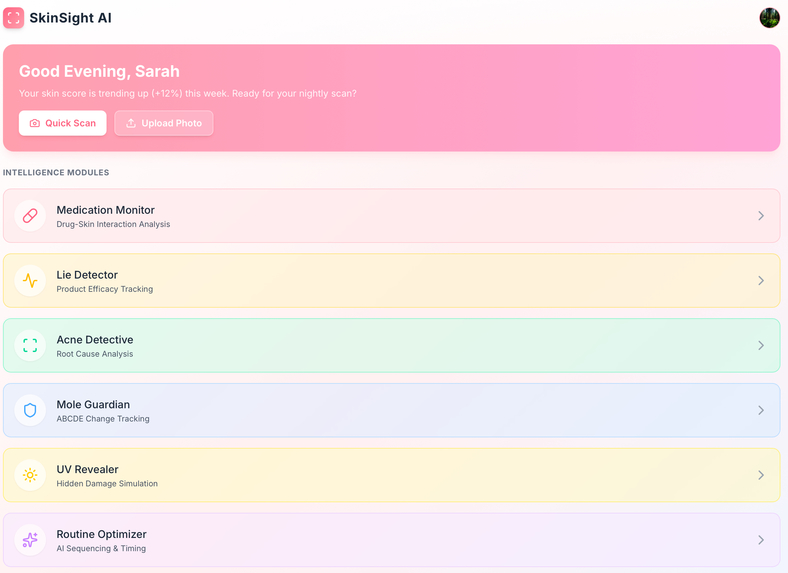The height and width of the screenshot is (573, 788).
Task: Expand Mole Guardian via its chevron
Action: click(x=761, y=410)
